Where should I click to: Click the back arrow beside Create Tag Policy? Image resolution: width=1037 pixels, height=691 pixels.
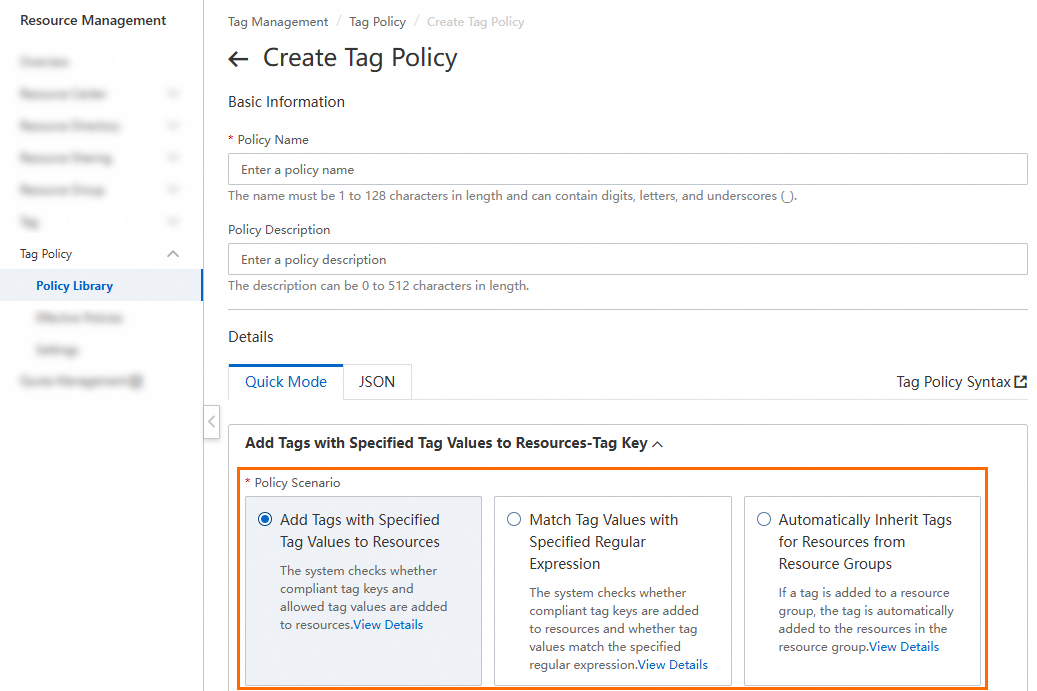[x=238, y=59]
